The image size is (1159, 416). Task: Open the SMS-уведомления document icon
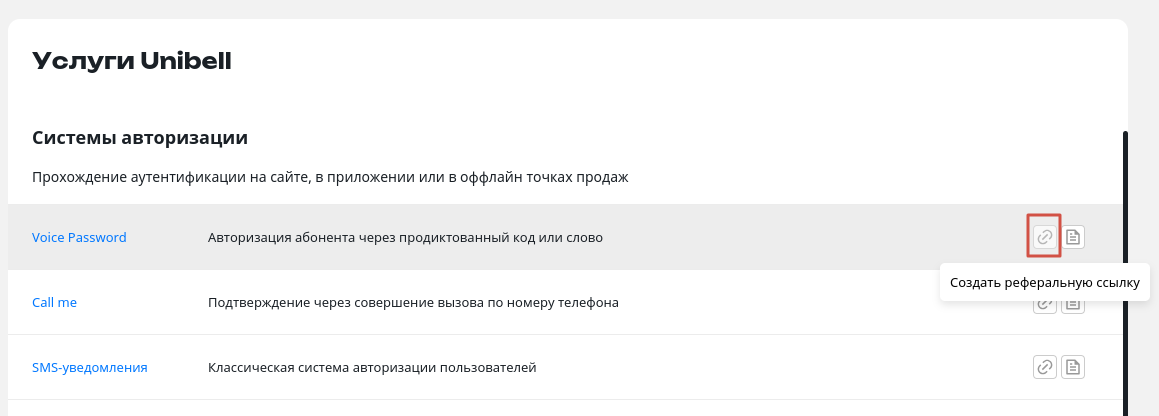[x=1073, y=366]
